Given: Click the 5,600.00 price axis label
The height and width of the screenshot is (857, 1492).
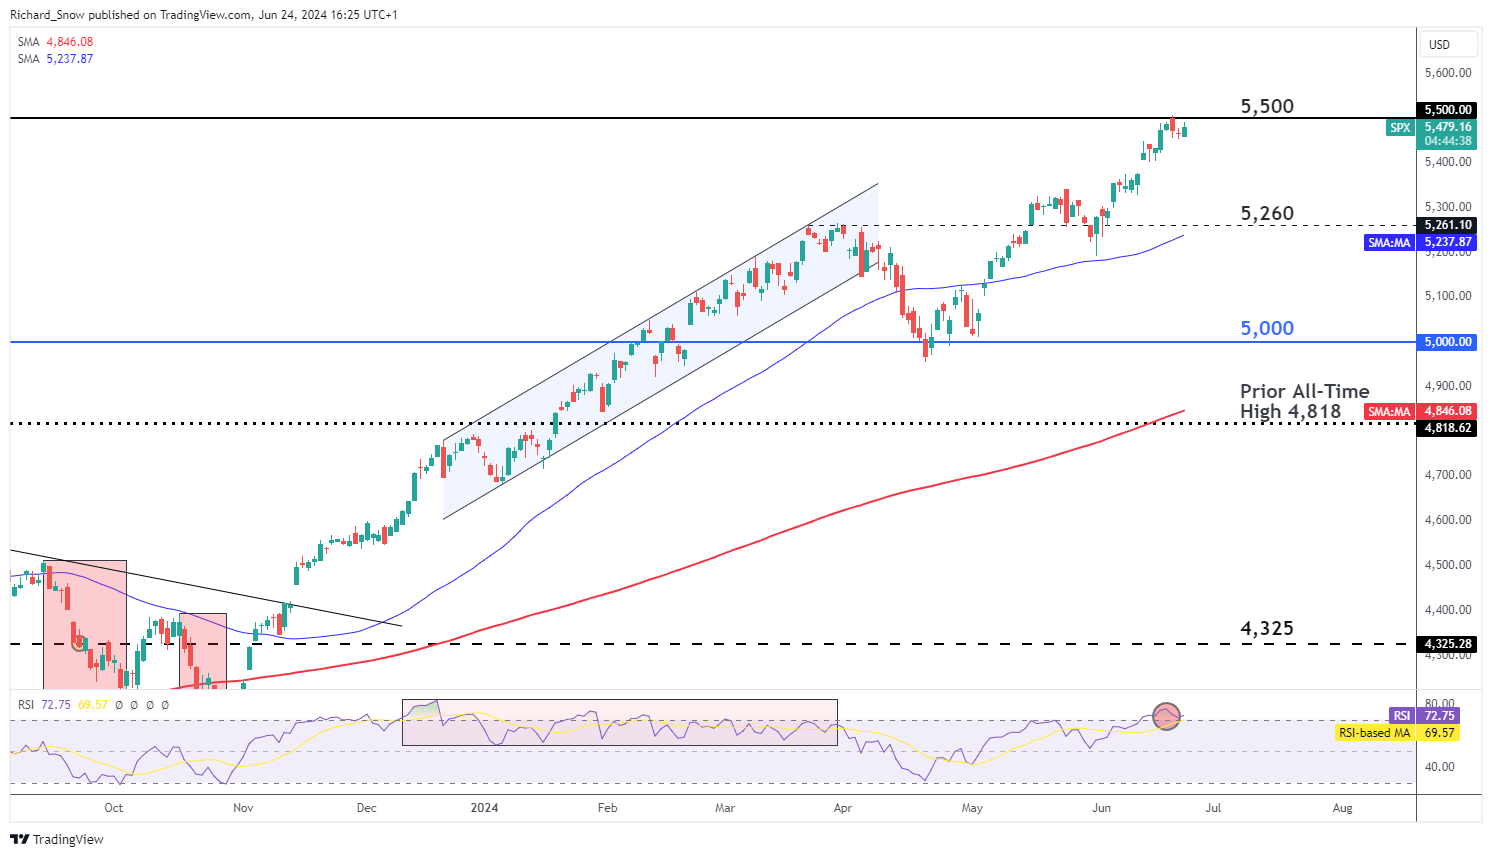Looking at the screenshot, I should tap(1447, 73).
